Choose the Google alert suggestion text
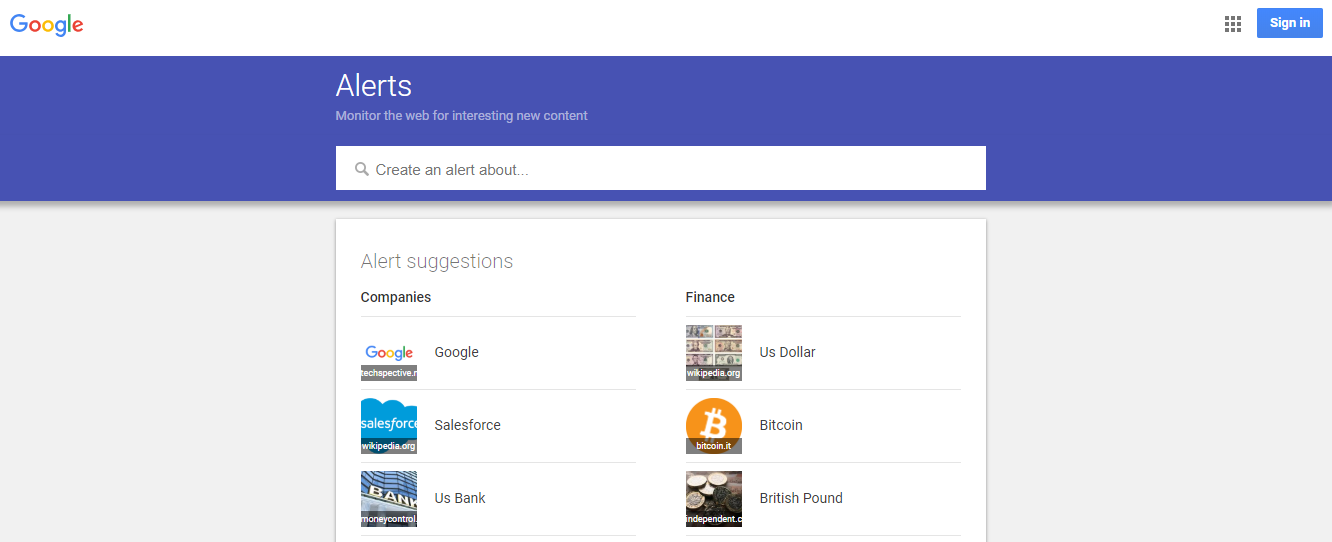The image size is (1332, 542). (456, 352)
